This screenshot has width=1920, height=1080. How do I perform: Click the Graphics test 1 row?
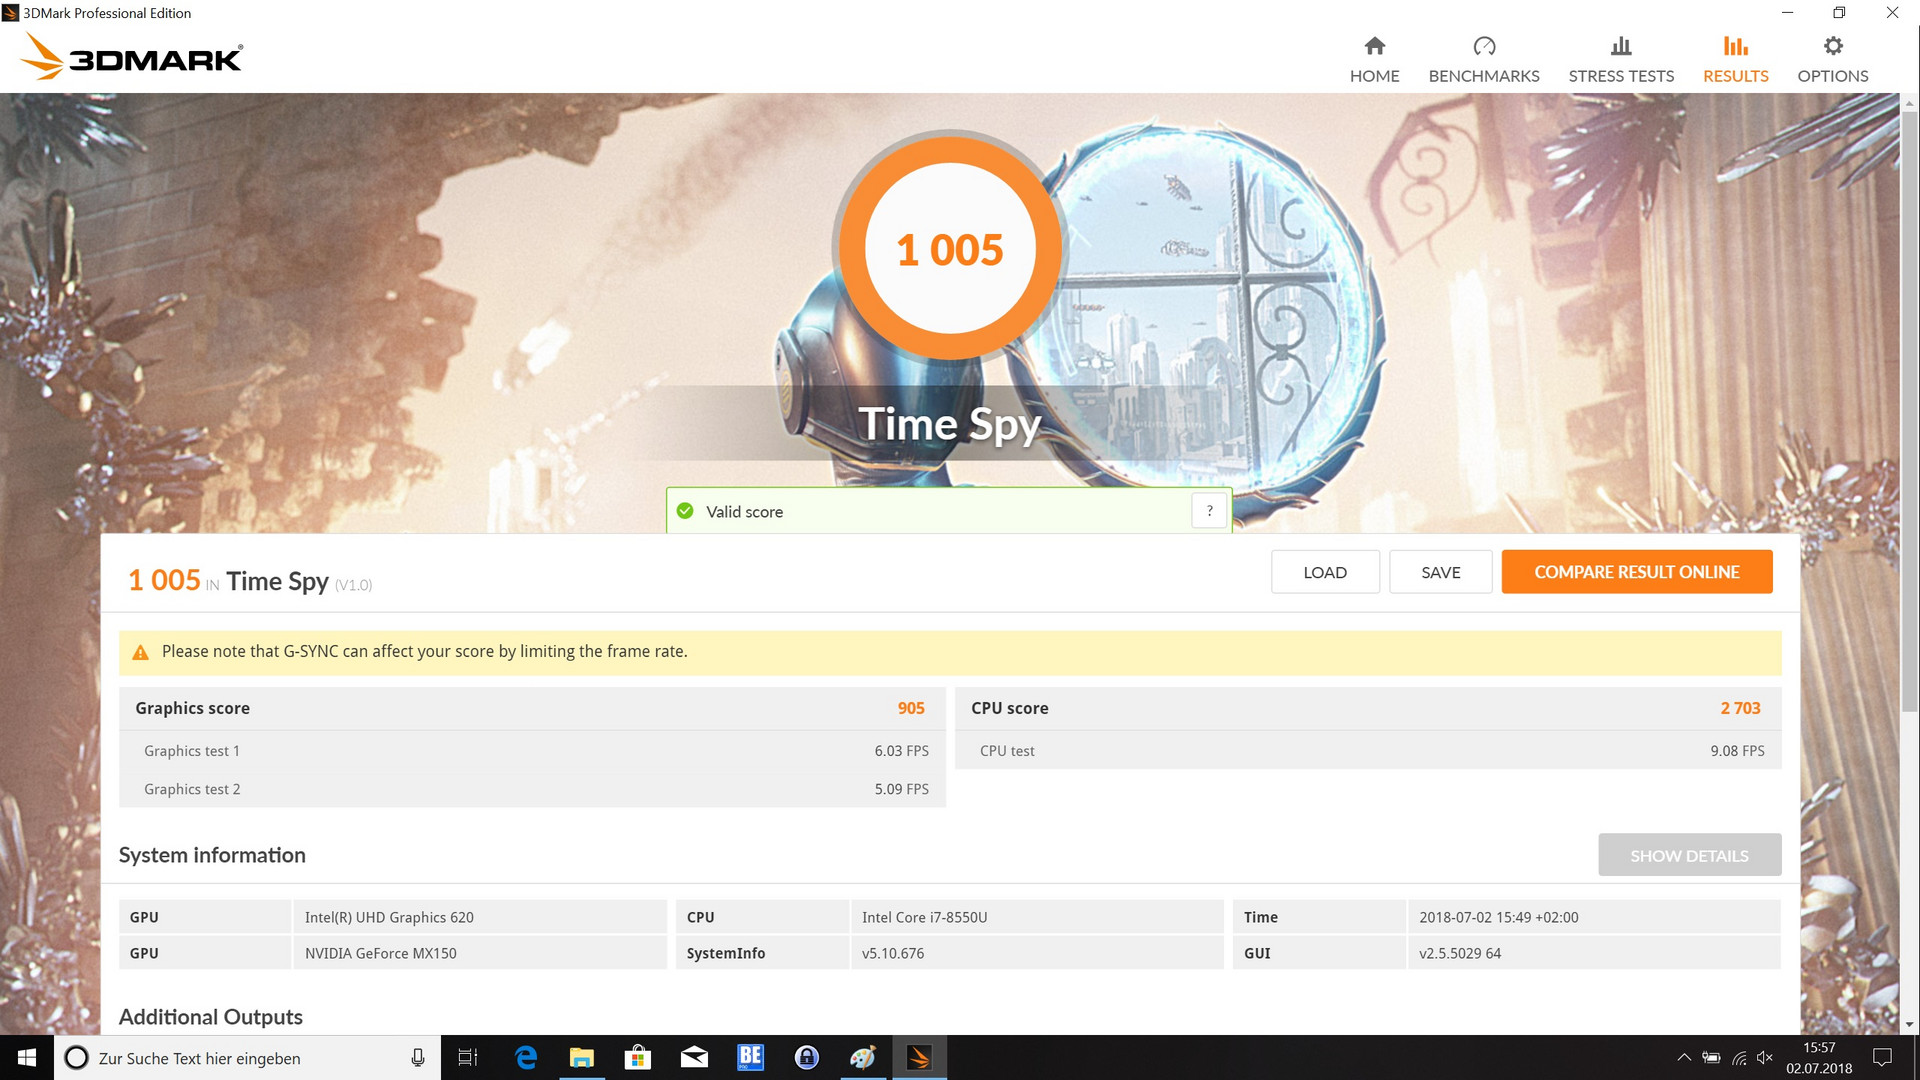532,751
